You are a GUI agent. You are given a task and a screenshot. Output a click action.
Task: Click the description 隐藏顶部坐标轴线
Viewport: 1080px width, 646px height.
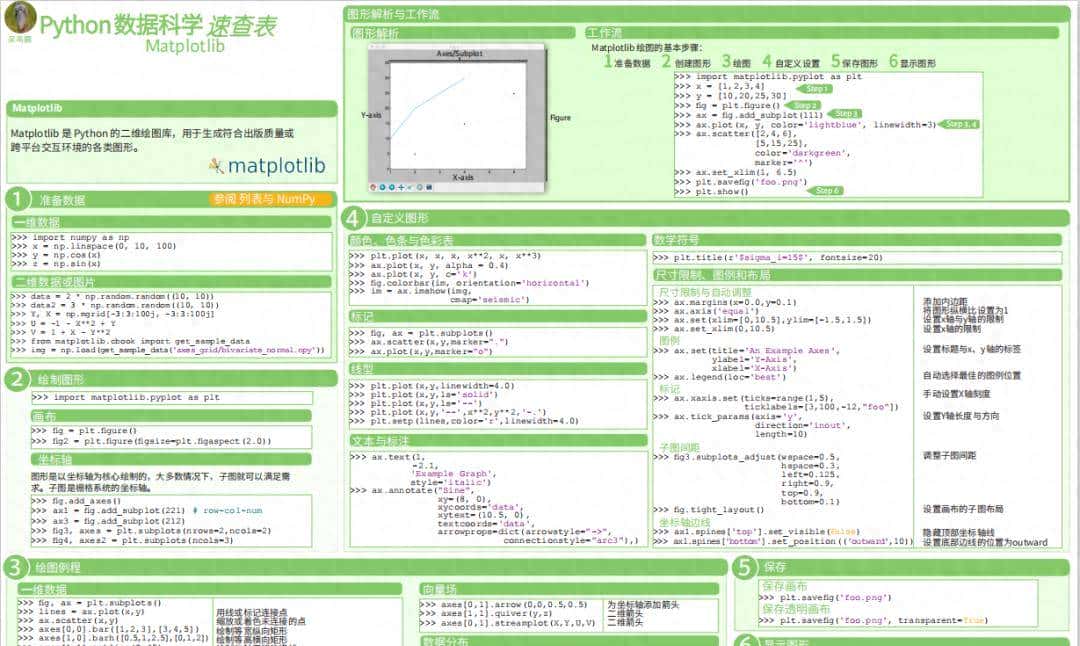tap(958, 532)
